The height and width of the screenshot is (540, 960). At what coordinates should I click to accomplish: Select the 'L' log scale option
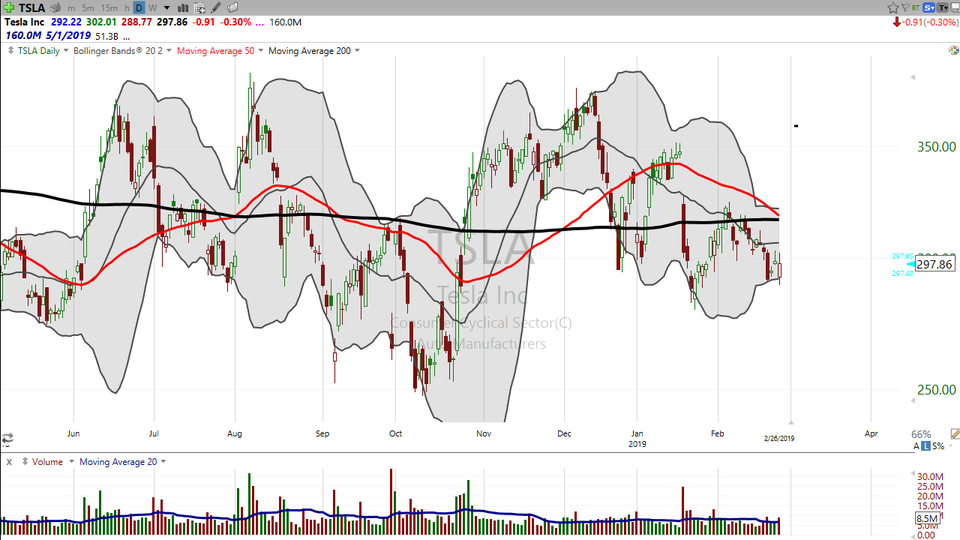coord(926,446)
